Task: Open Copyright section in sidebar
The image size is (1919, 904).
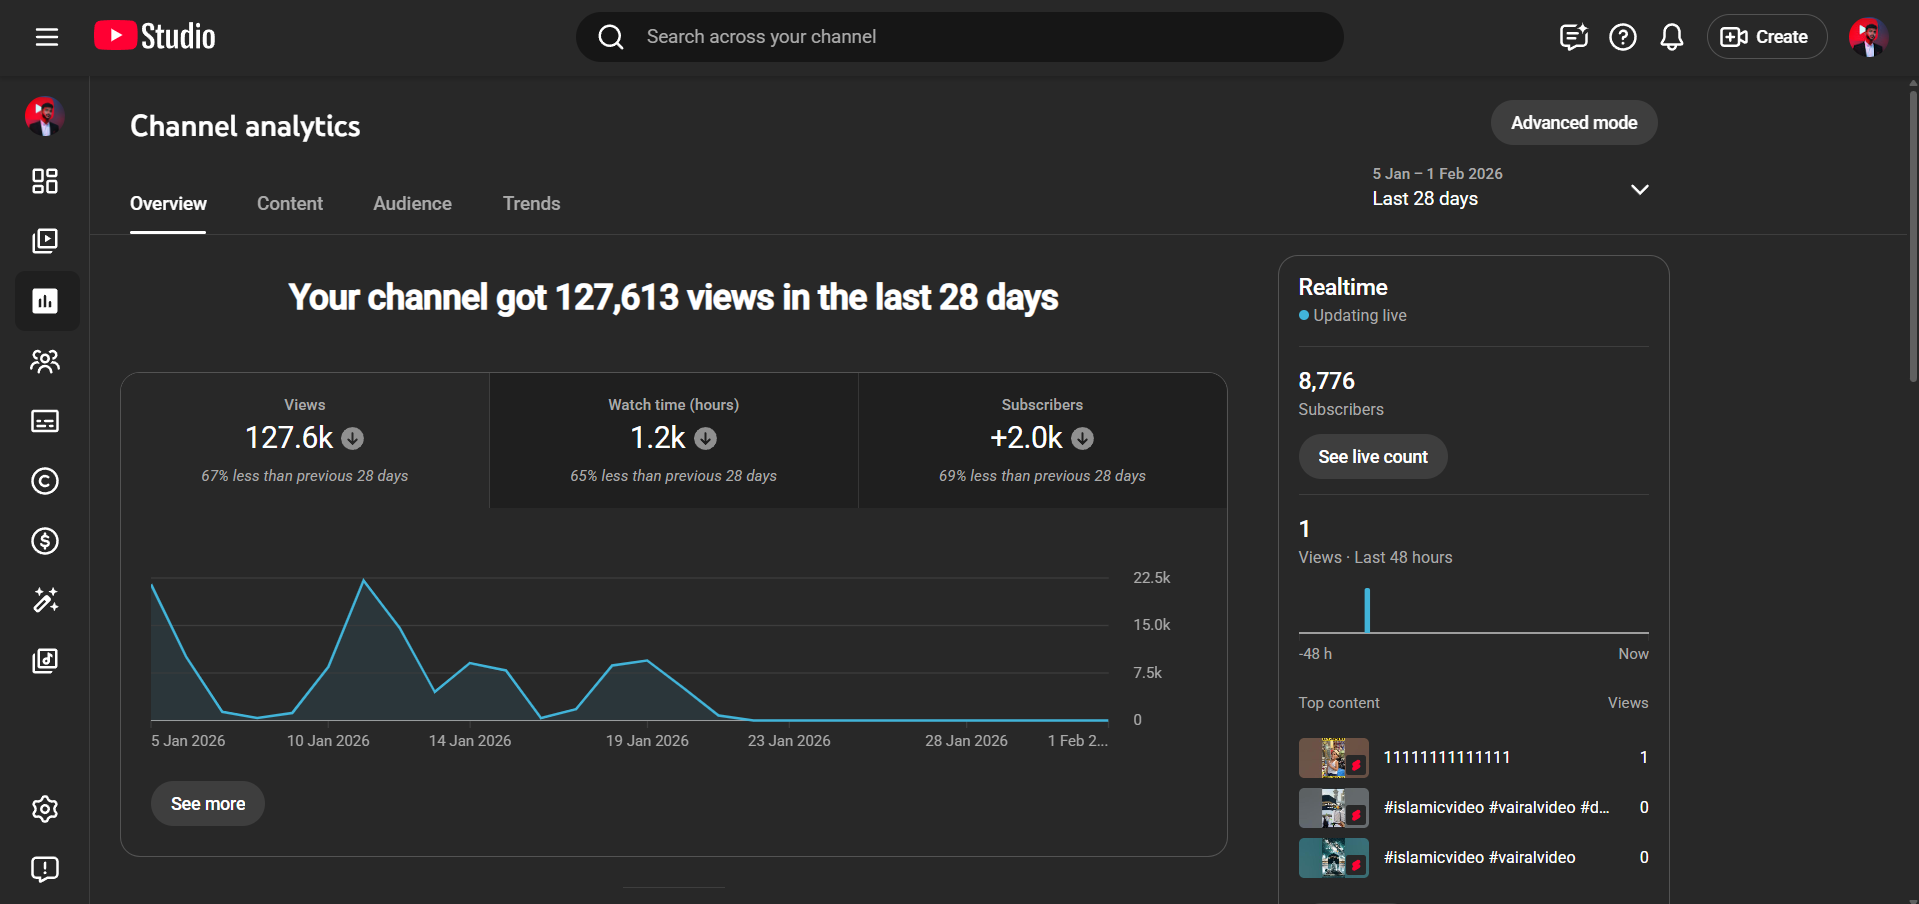Action: (45, 481)
